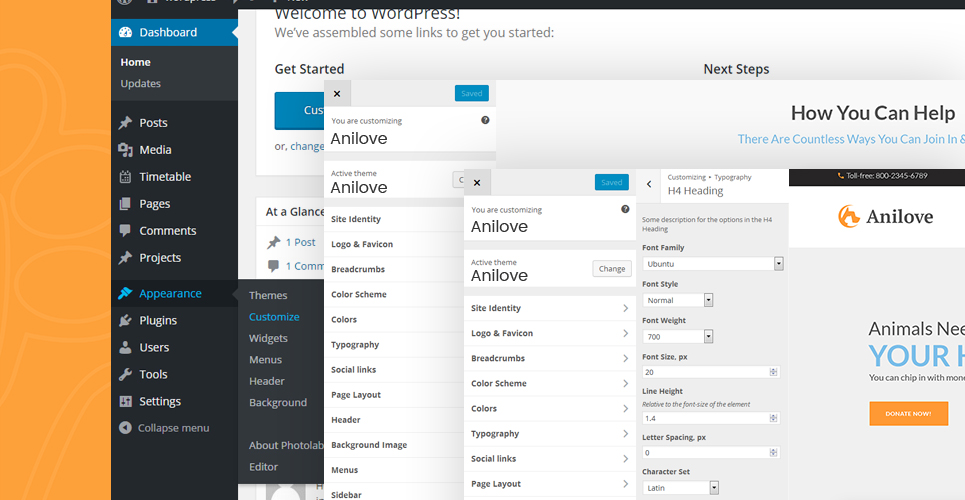This screenshot has width=965, height=500.
Task: Click the Dashboard gauge icon
Action: pyautogui.click(x=125, y=33)
